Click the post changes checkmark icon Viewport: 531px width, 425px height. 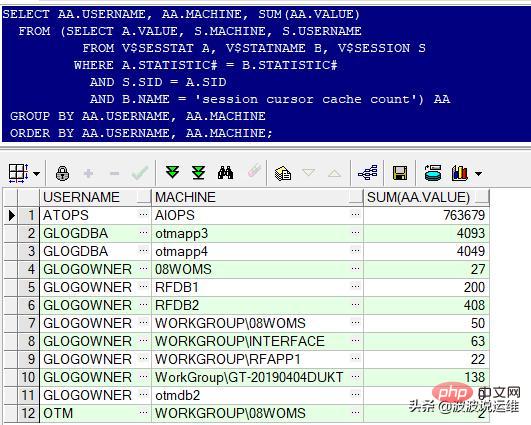click(140, 173)
